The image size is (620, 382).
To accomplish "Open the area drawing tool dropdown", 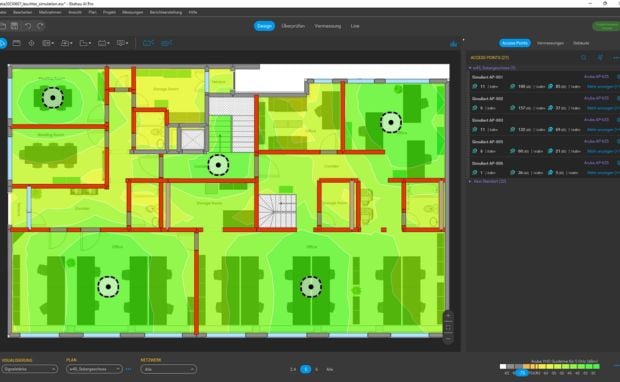I will click(85, 43).
